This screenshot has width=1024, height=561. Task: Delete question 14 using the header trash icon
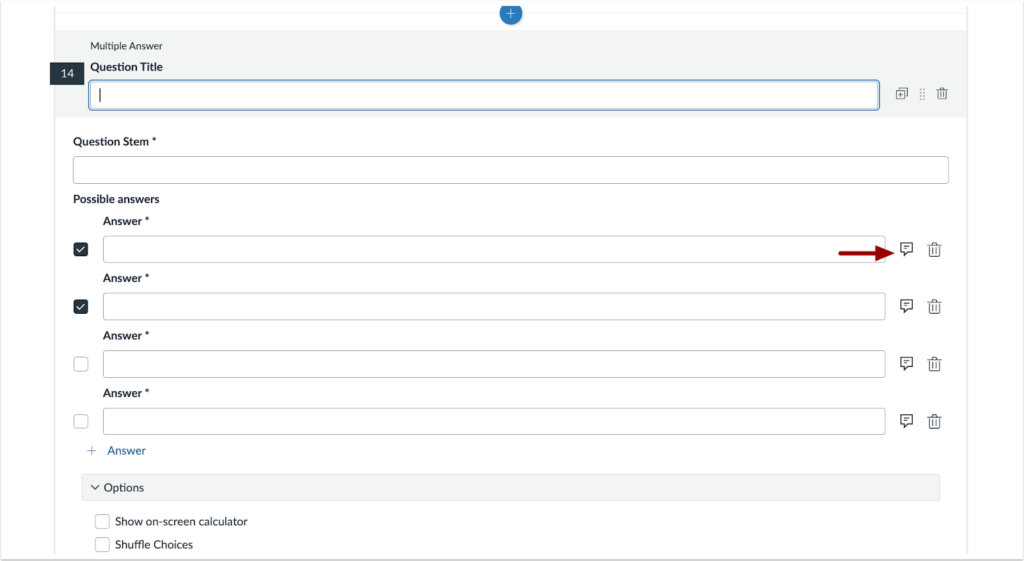click(942, 93)
